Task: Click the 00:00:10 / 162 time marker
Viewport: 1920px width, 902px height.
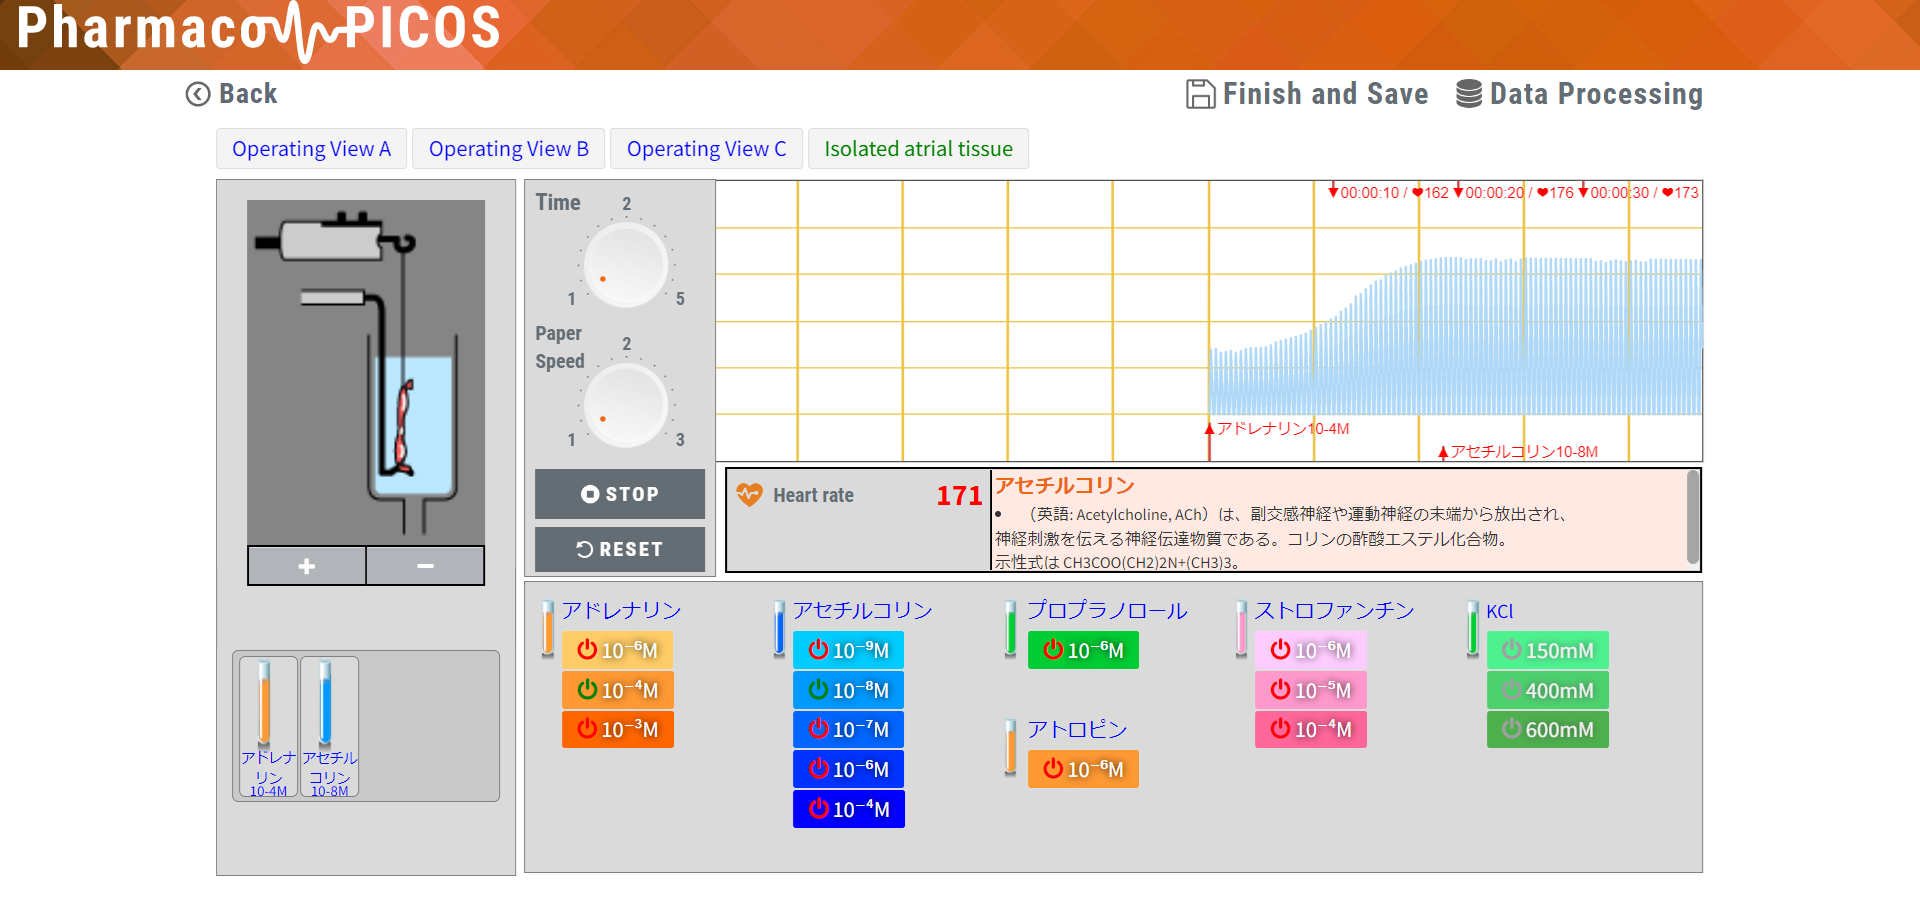Action: [1388, 192]
